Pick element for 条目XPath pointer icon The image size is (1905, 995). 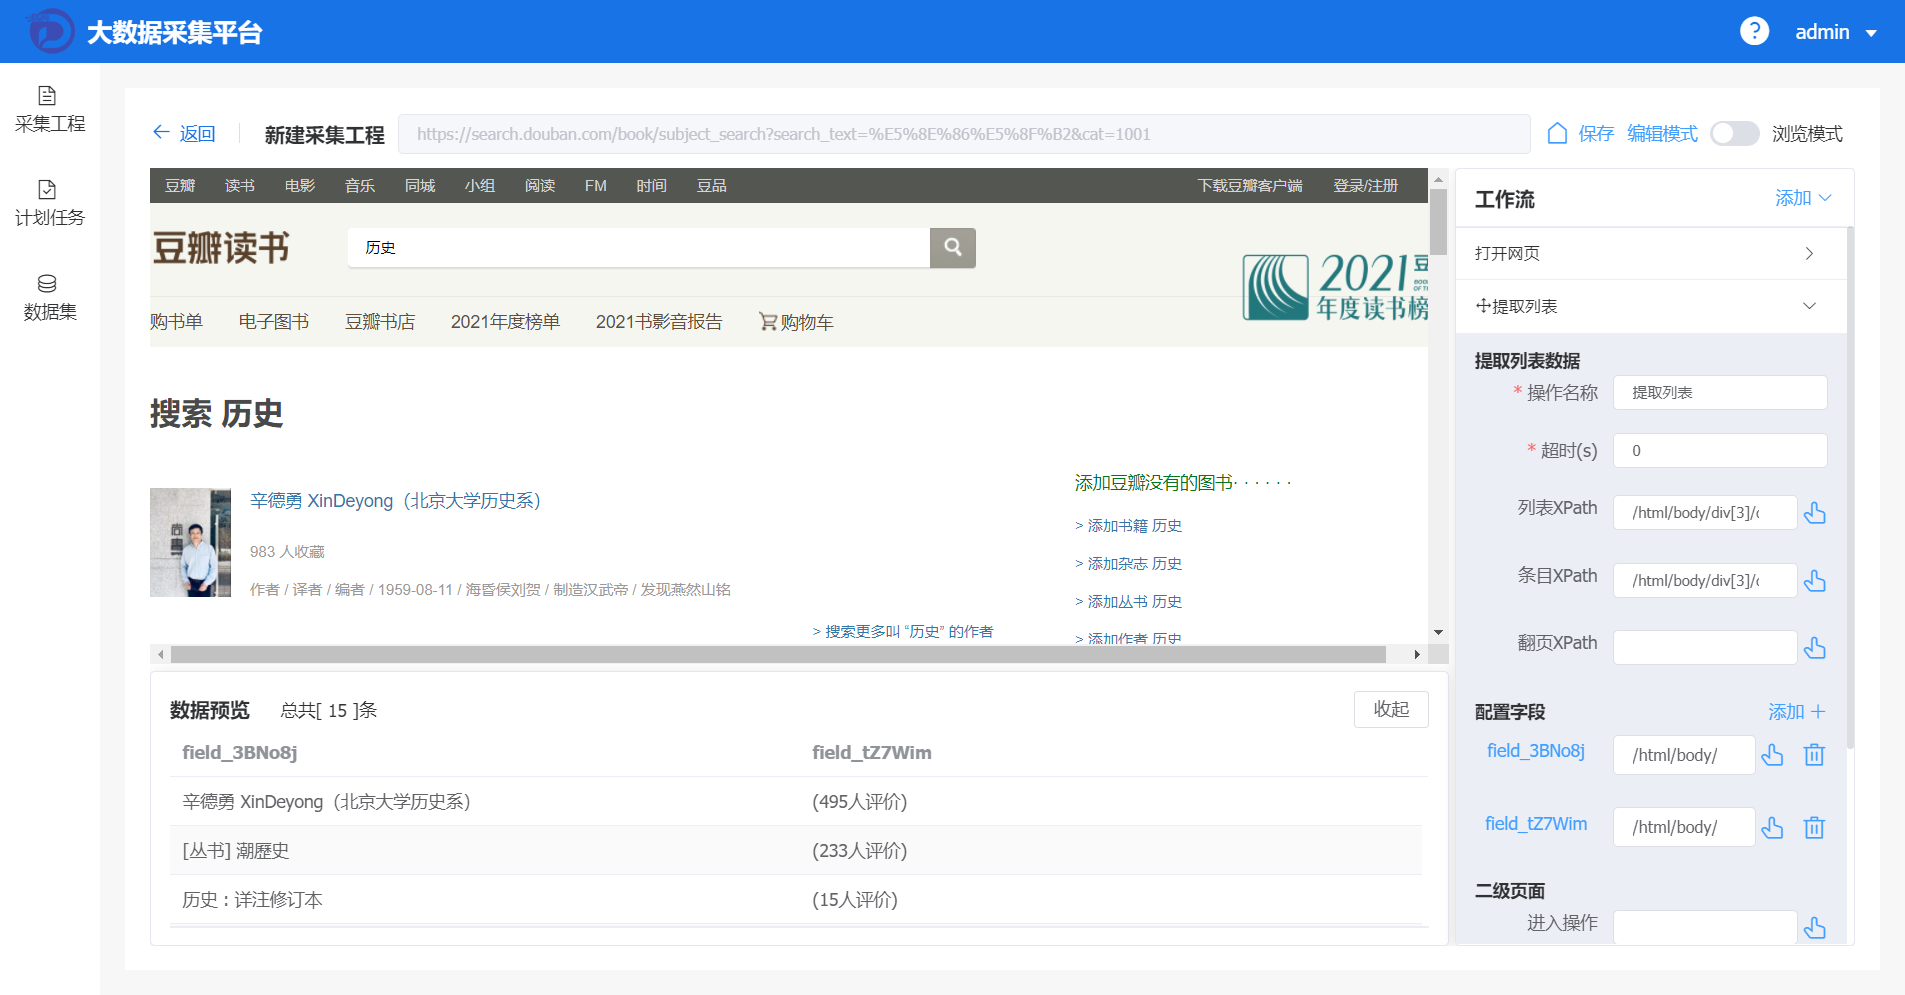click(x=1815, y=581)
